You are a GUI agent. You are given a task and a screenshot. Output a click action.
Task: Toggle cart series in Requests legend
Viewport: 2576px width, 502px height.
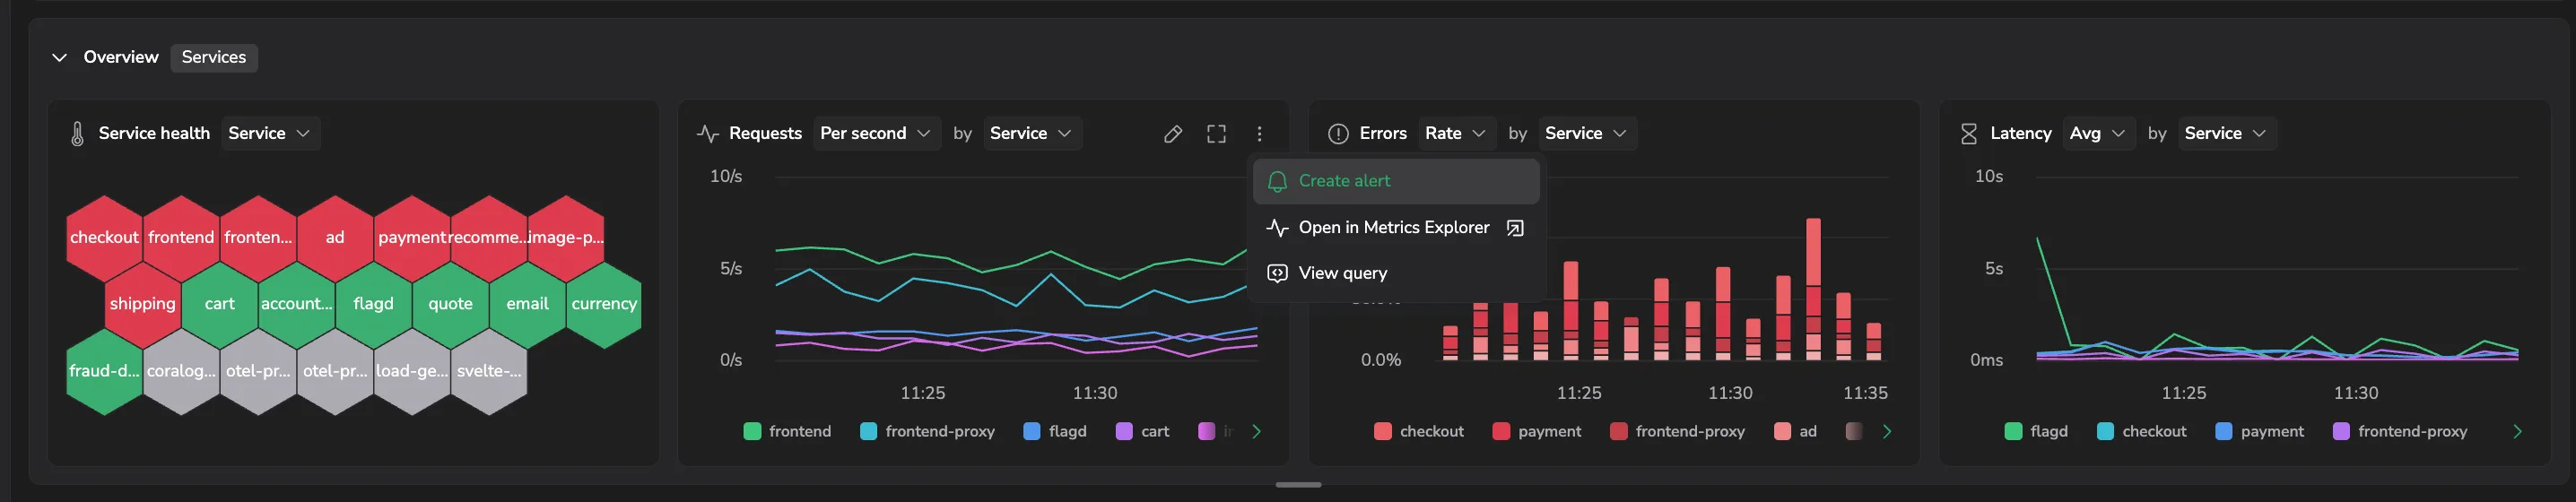pos(1143,432)
